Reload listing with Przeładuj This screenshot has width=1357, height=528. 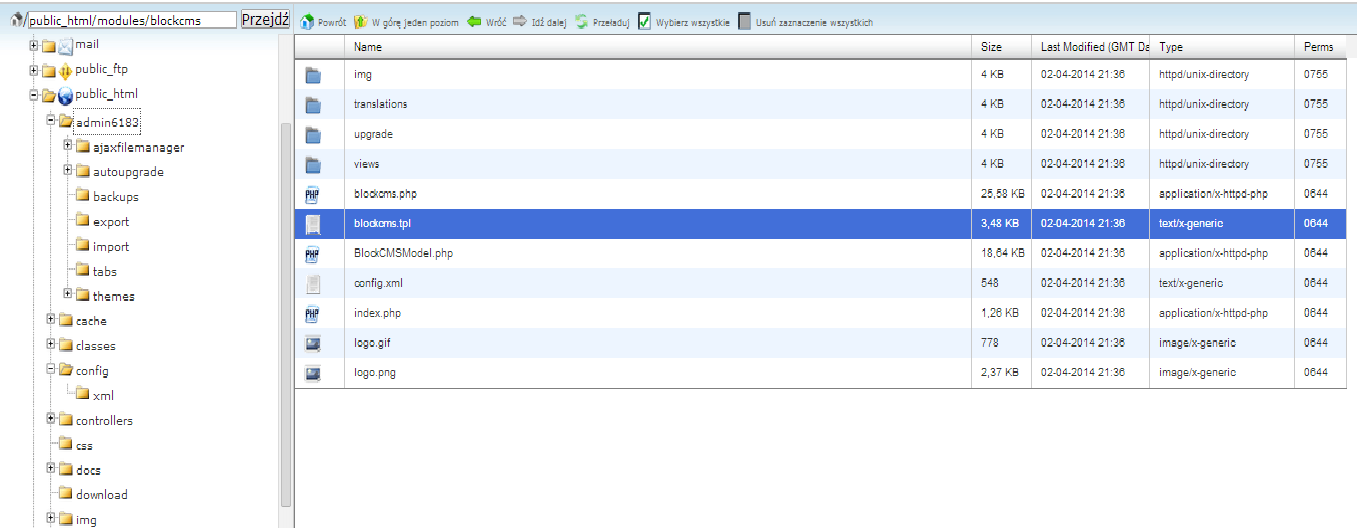(x=601, y=22)
